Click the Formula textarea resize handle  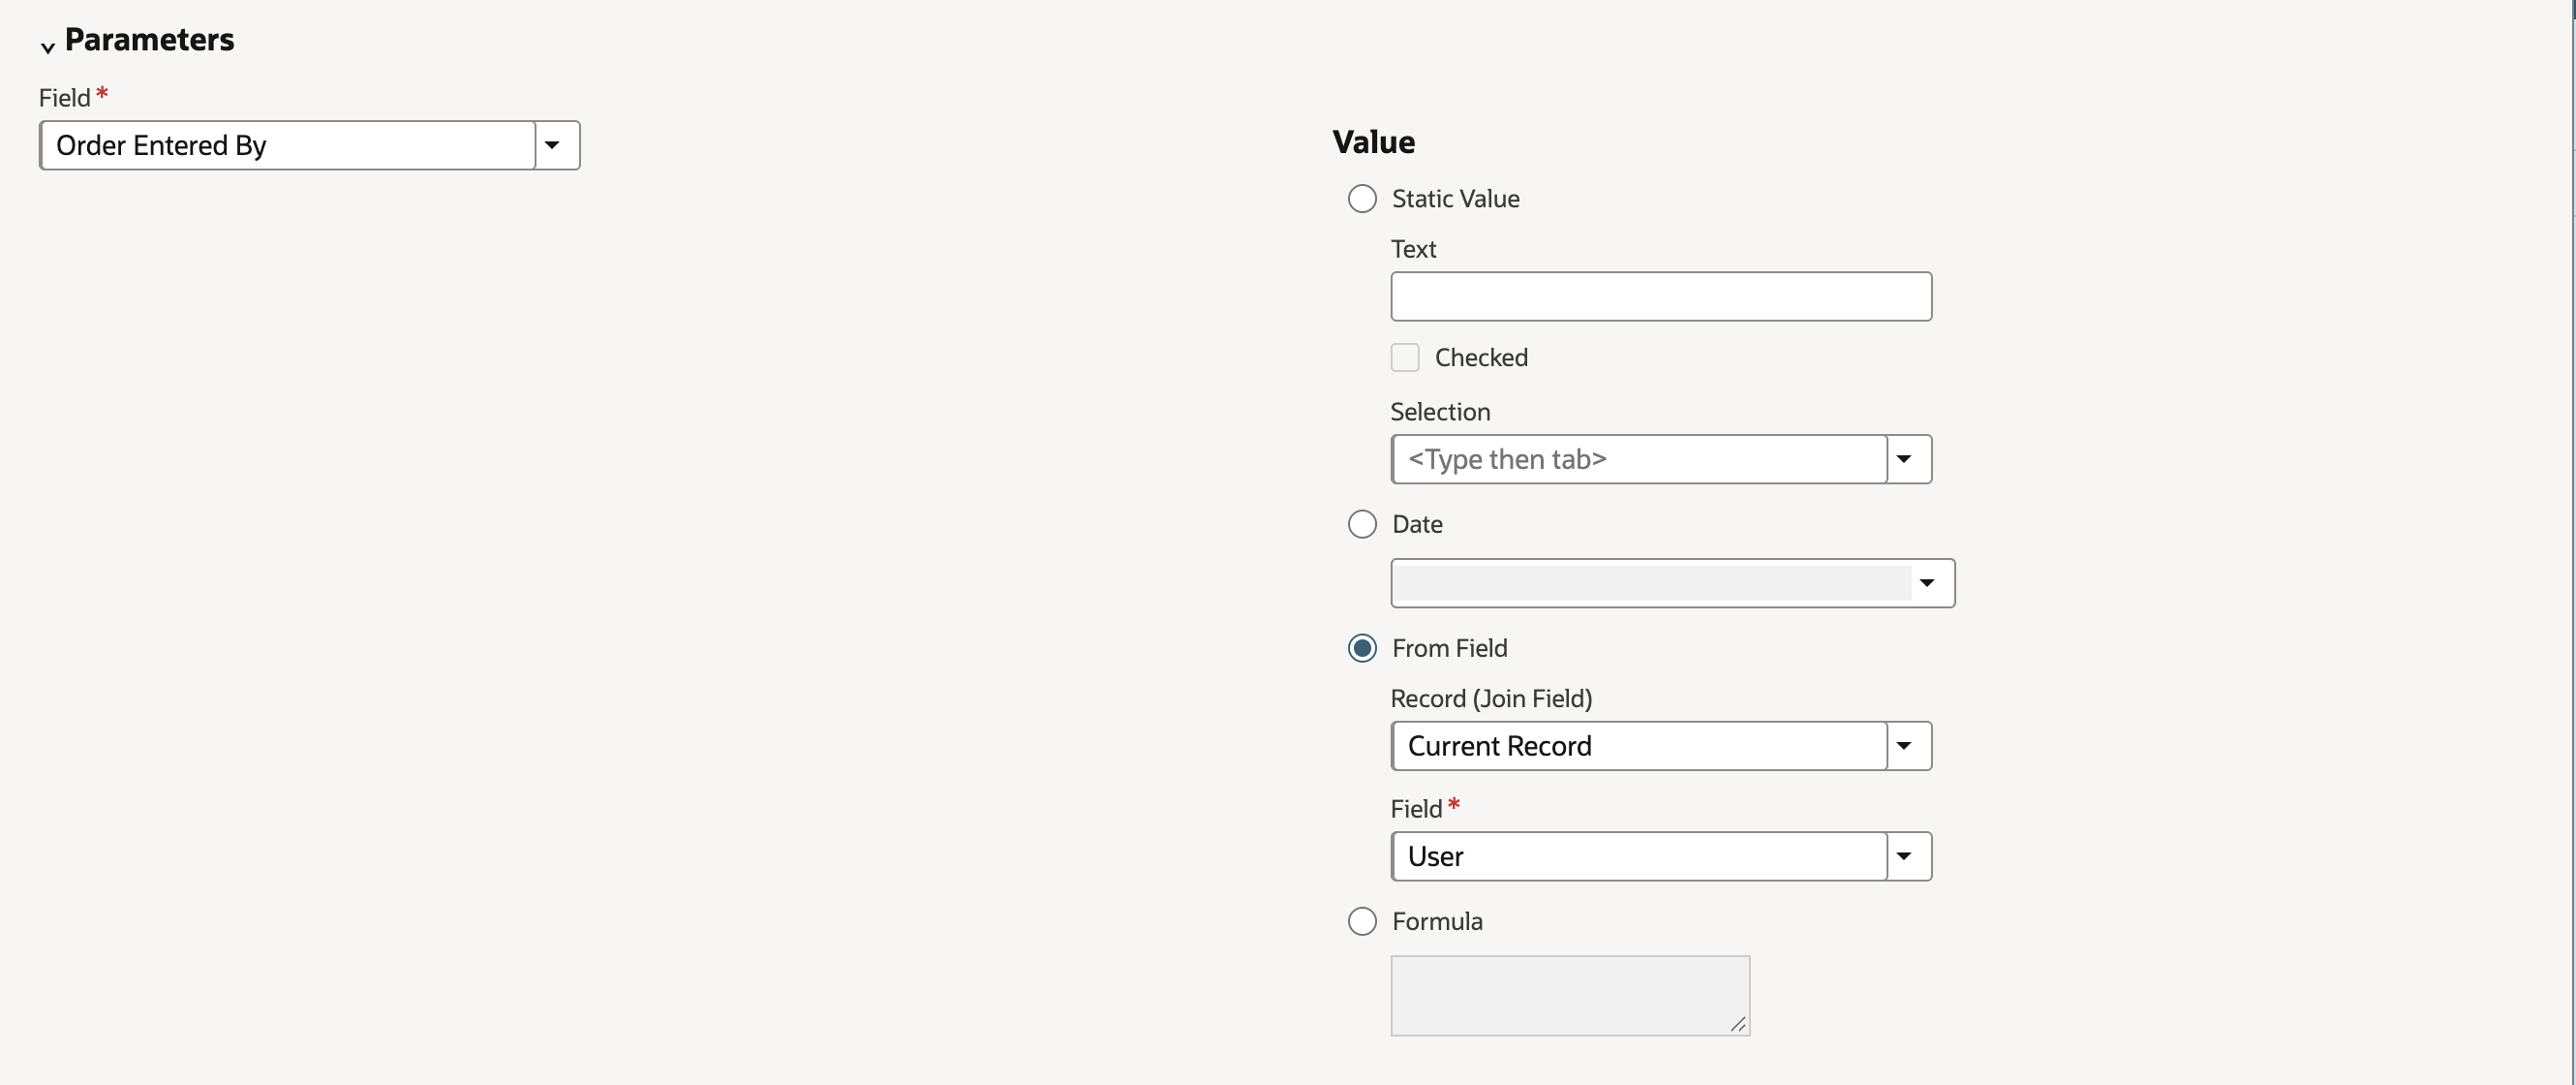(1738, 1024)
